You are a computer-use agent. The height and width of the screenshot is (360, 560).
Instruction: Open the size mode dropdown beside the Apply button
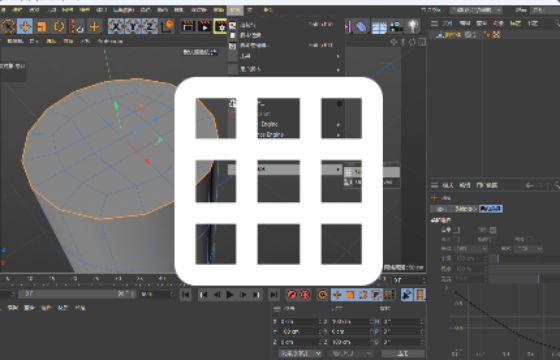(352, 354)
